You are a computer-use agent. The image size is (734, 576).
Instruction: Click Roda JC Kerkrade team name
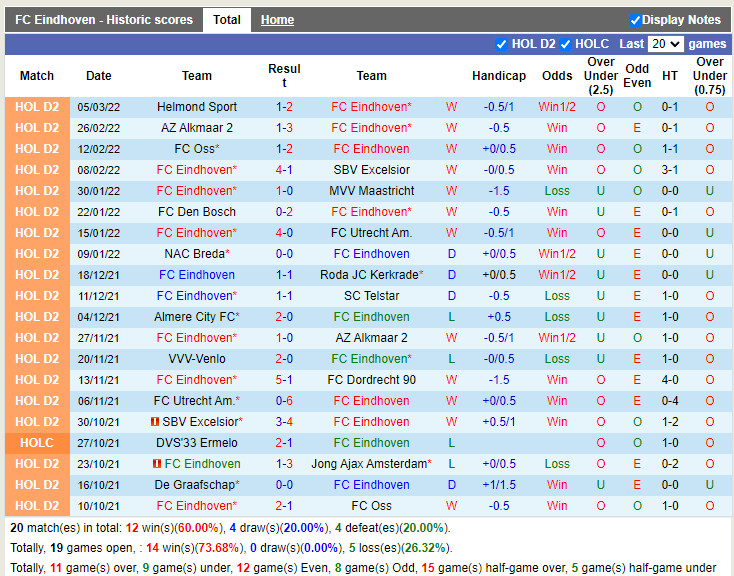click(x=371, y=275)
